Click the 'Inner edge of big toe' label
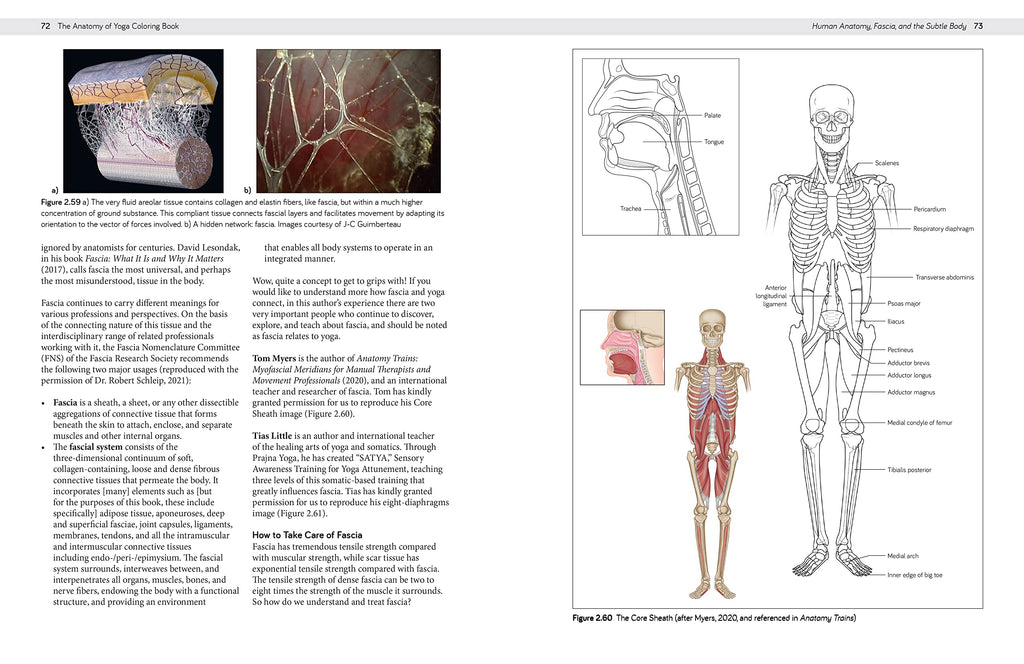The height and width of the screenshot is (664, 1024). click(914, 575)
